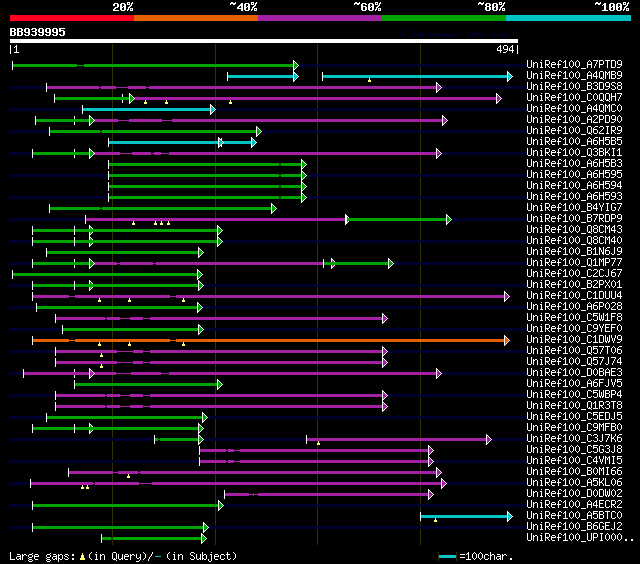The width and height of the screenshot is (640, 564).
Task: Select the UniRef100_Q1R3T8 label
Action: (574, 406)
